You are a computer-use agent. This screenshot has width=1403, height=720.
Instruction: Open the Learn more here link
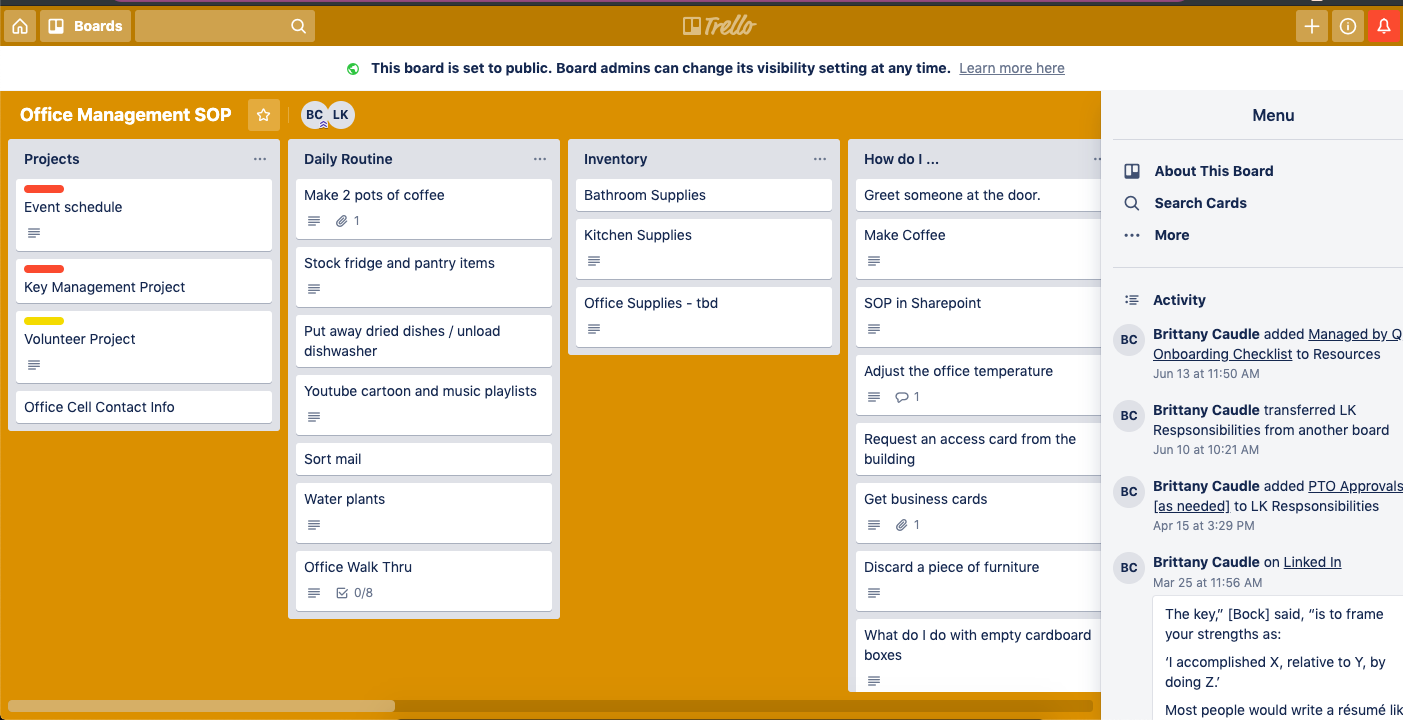1011,68
